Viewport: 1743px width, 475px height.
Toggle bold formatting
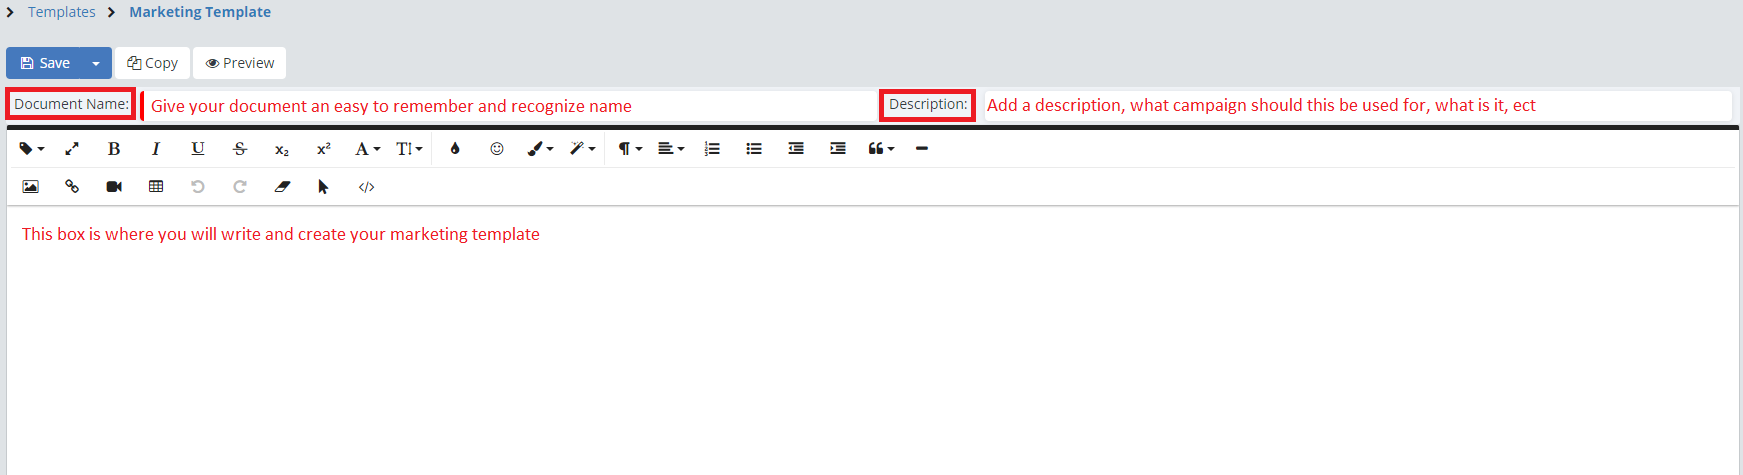114,149
